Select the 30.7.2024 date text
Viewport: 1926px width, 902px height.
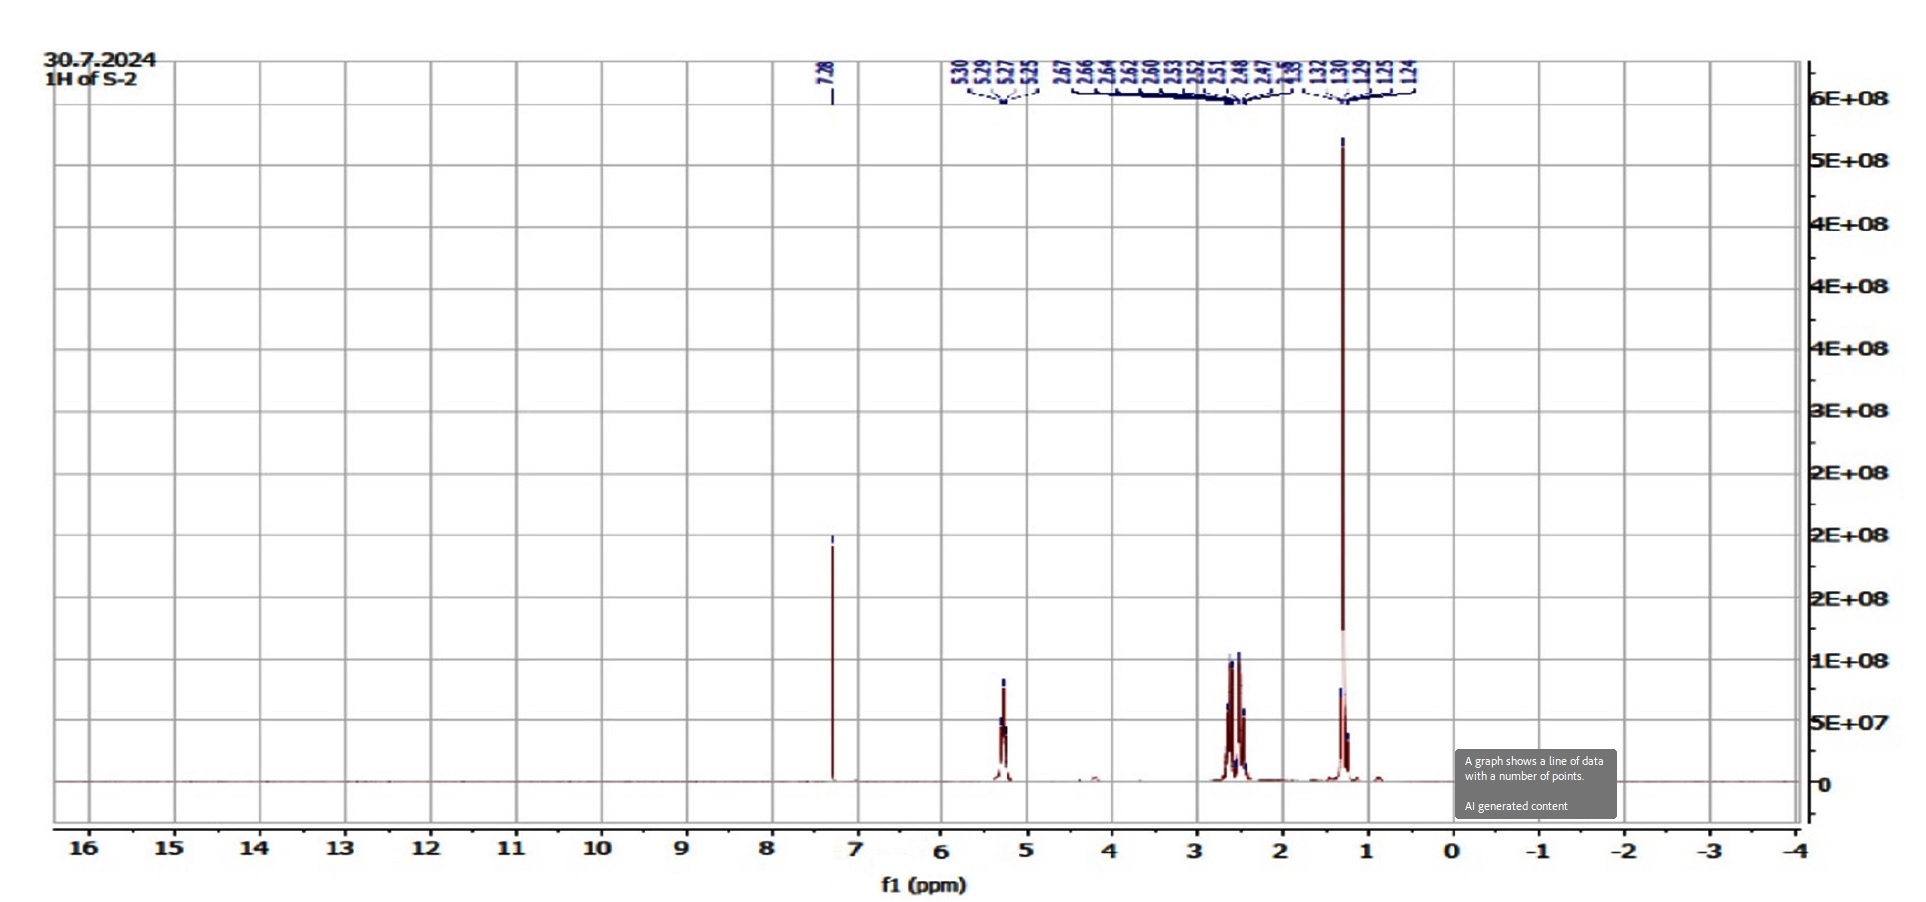[99, 60]
